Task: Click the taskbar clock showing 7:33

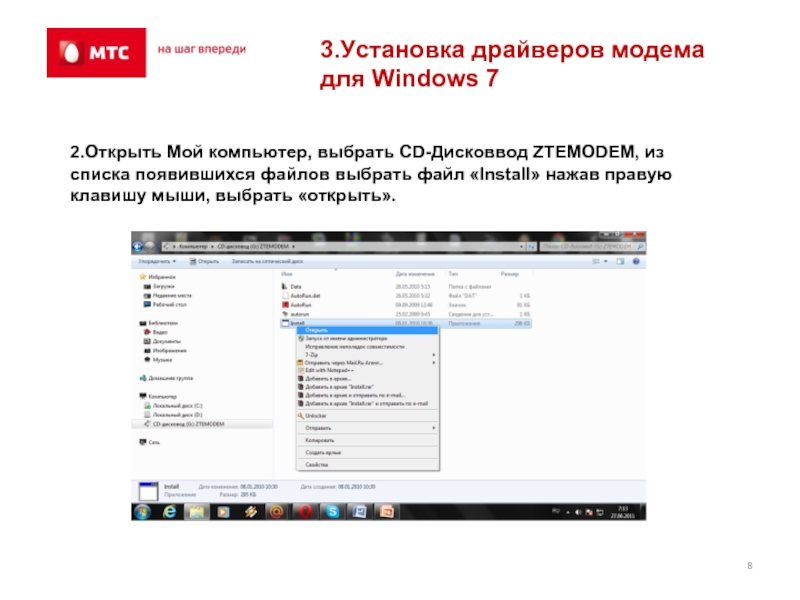Action: 623,512
